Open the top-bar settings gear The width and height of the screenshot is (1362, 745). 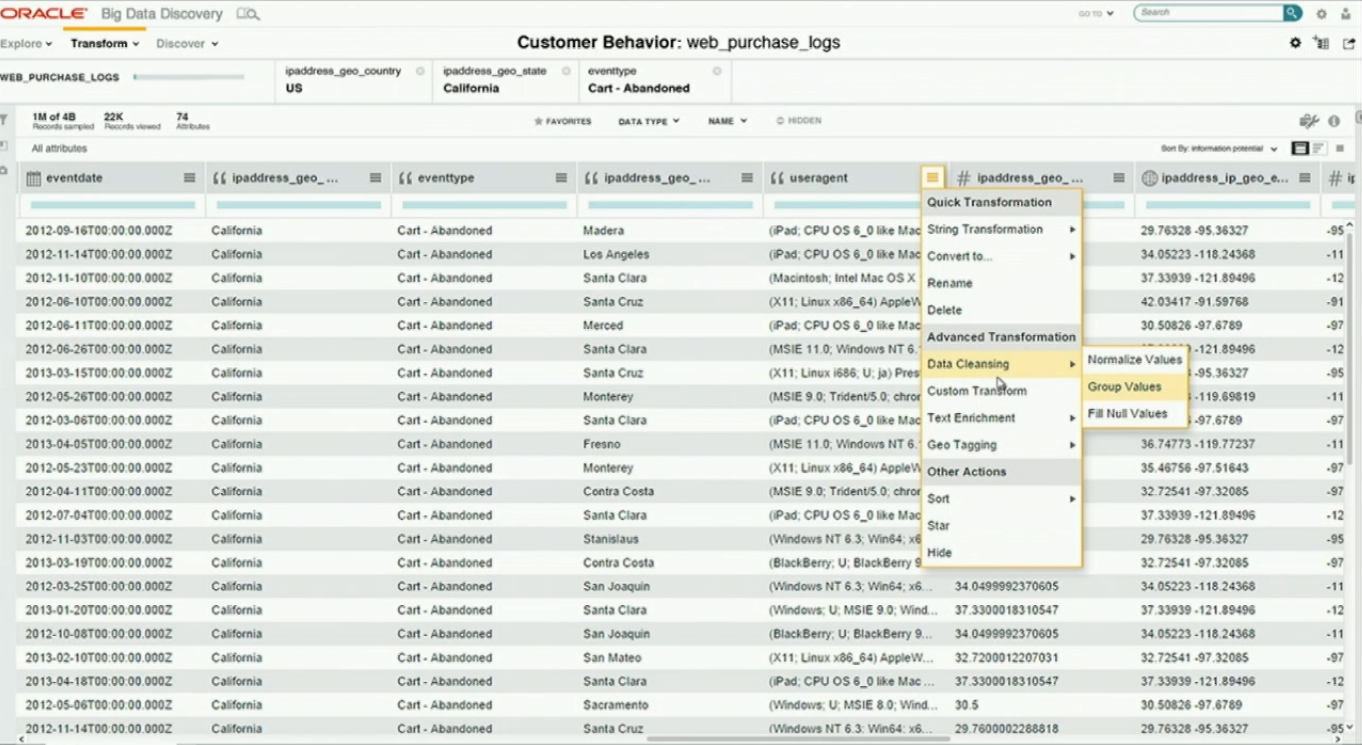click(1322, 14)
